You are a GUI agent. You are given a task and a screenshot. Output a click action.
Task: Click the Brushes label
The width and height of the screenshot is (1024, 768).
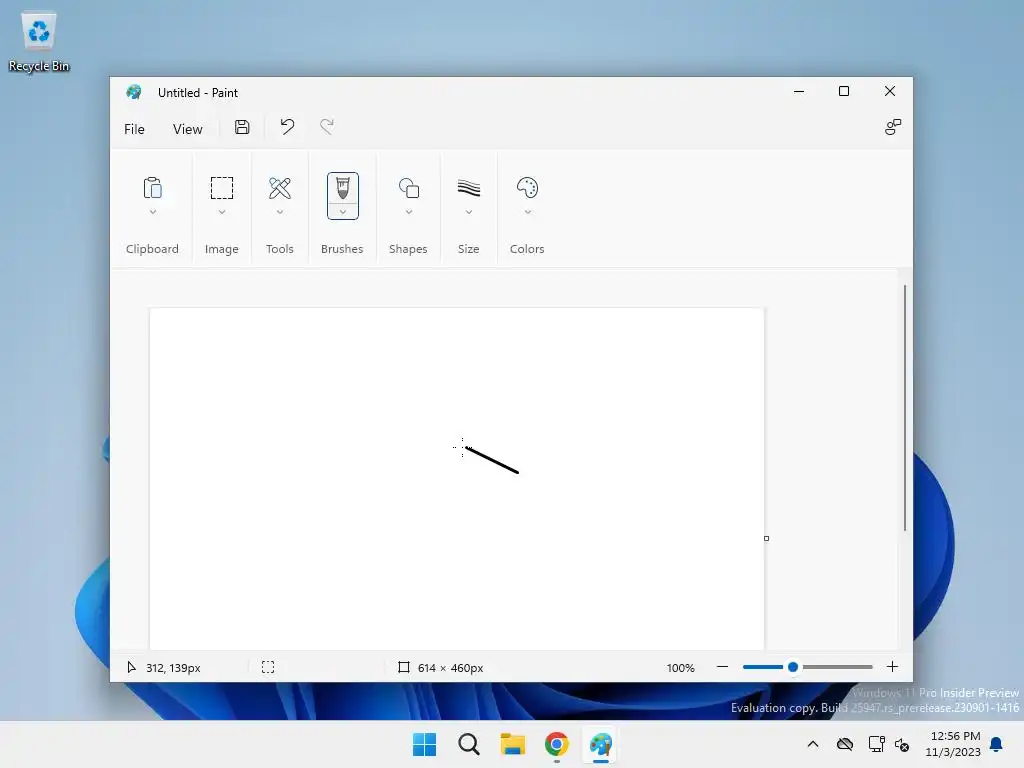pos(342,249)
